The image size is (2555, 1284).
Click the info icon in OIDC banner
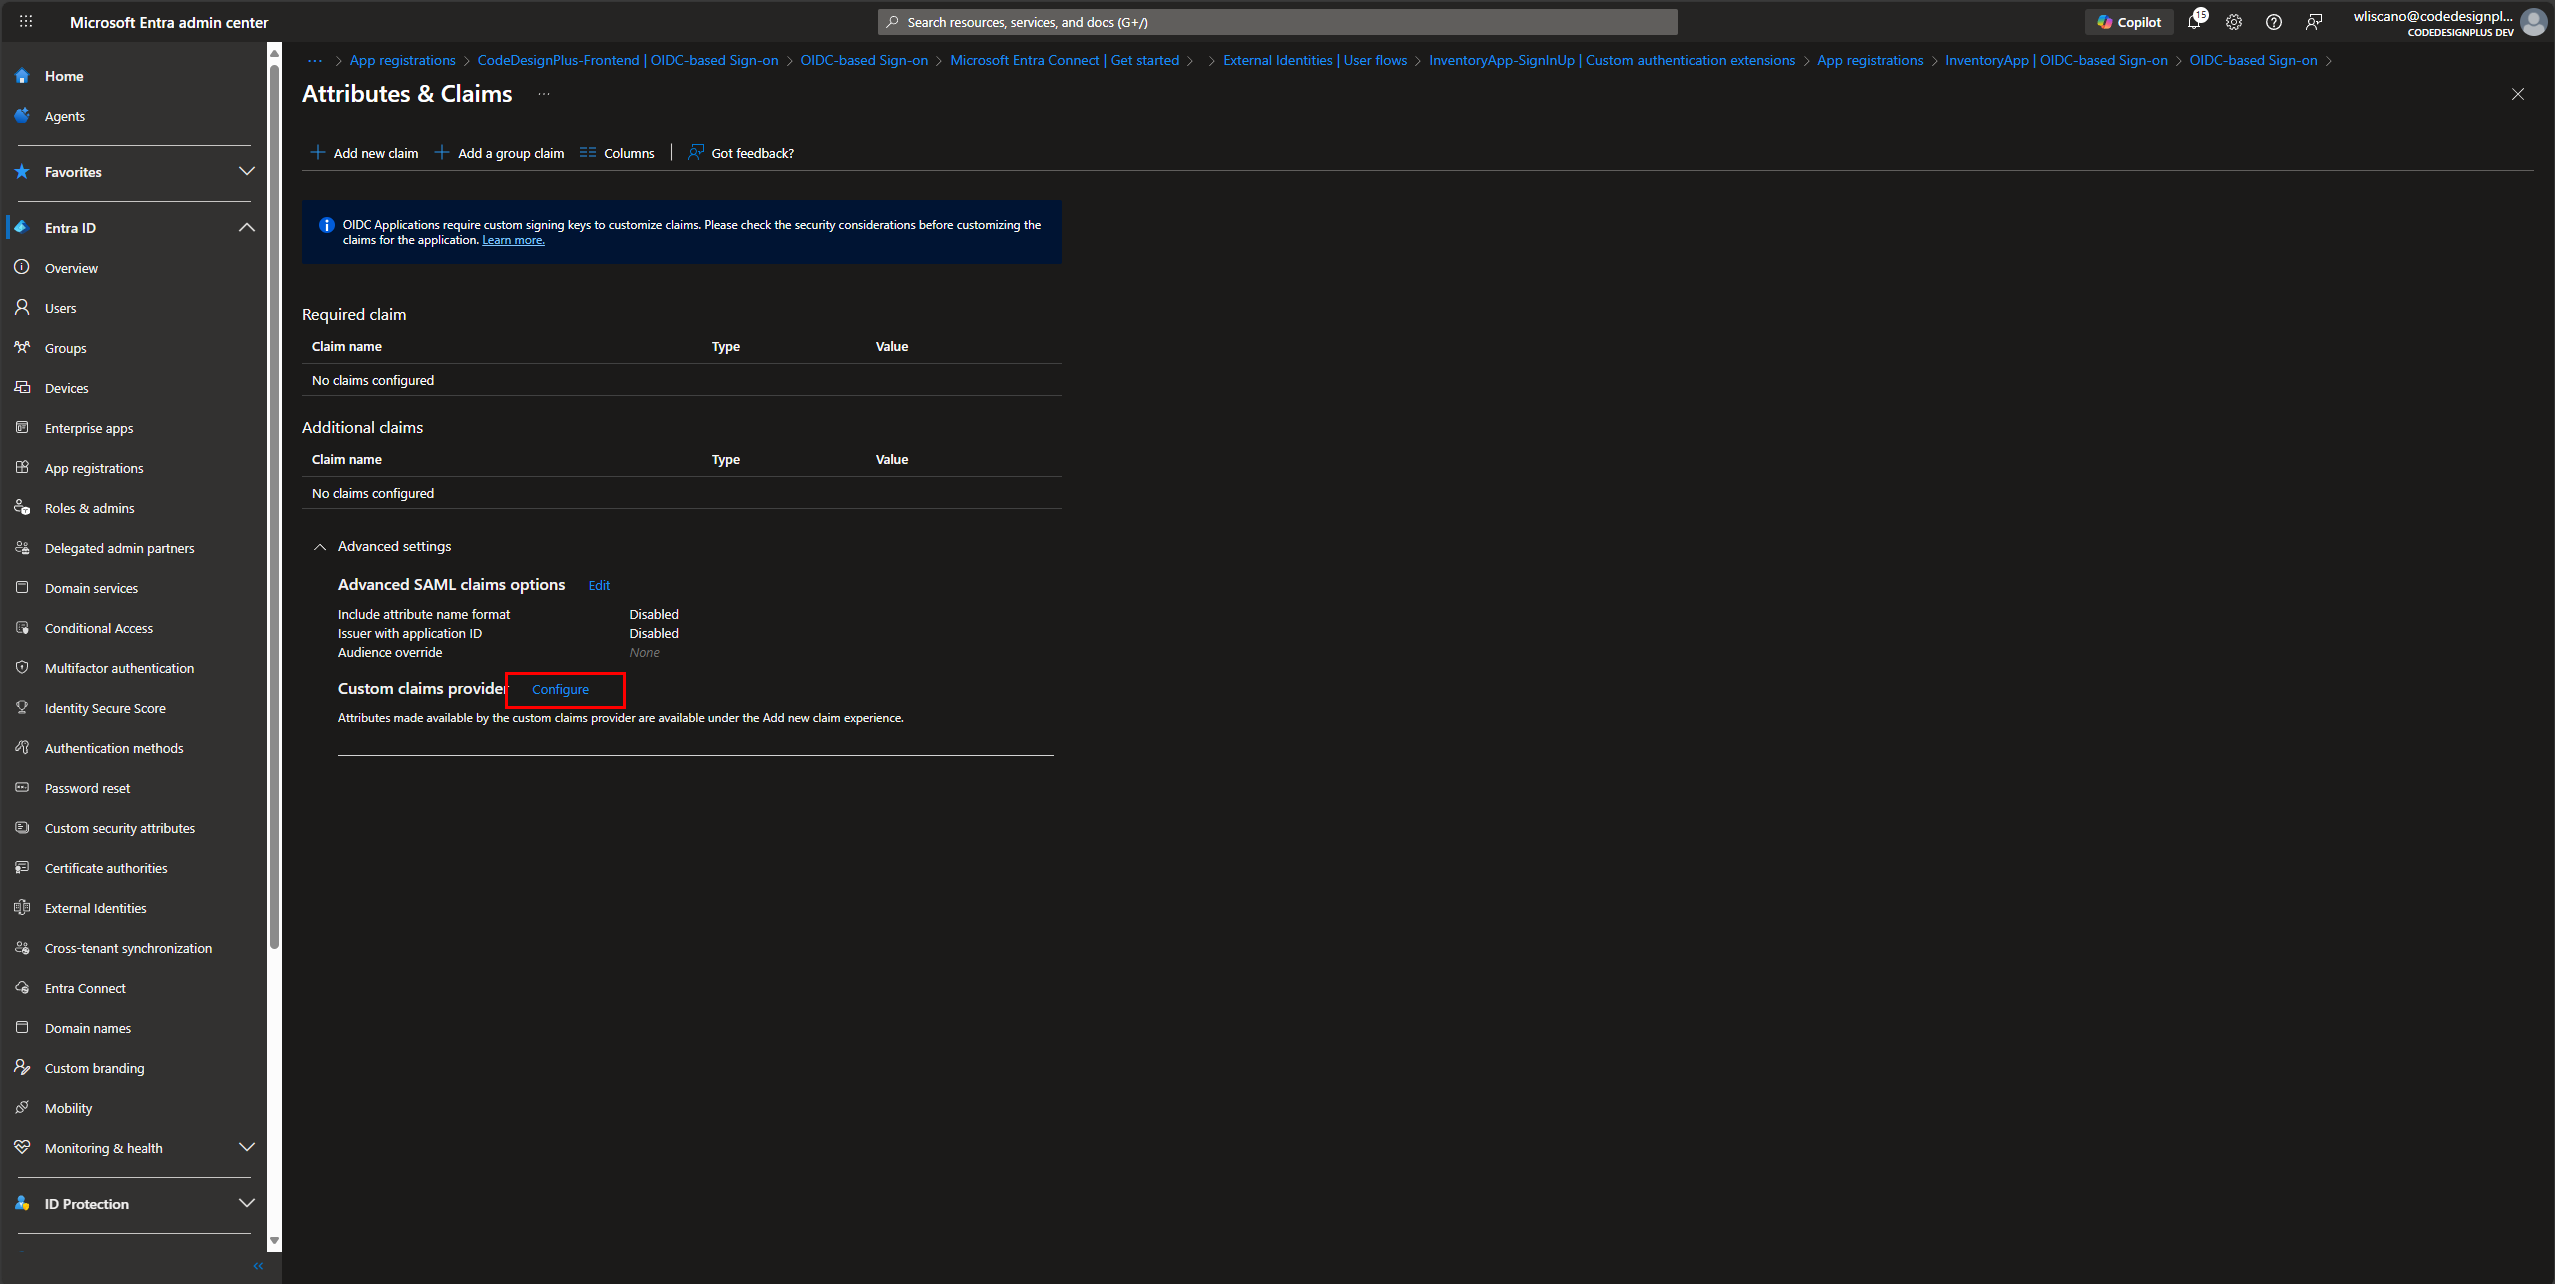coord(326,225)
